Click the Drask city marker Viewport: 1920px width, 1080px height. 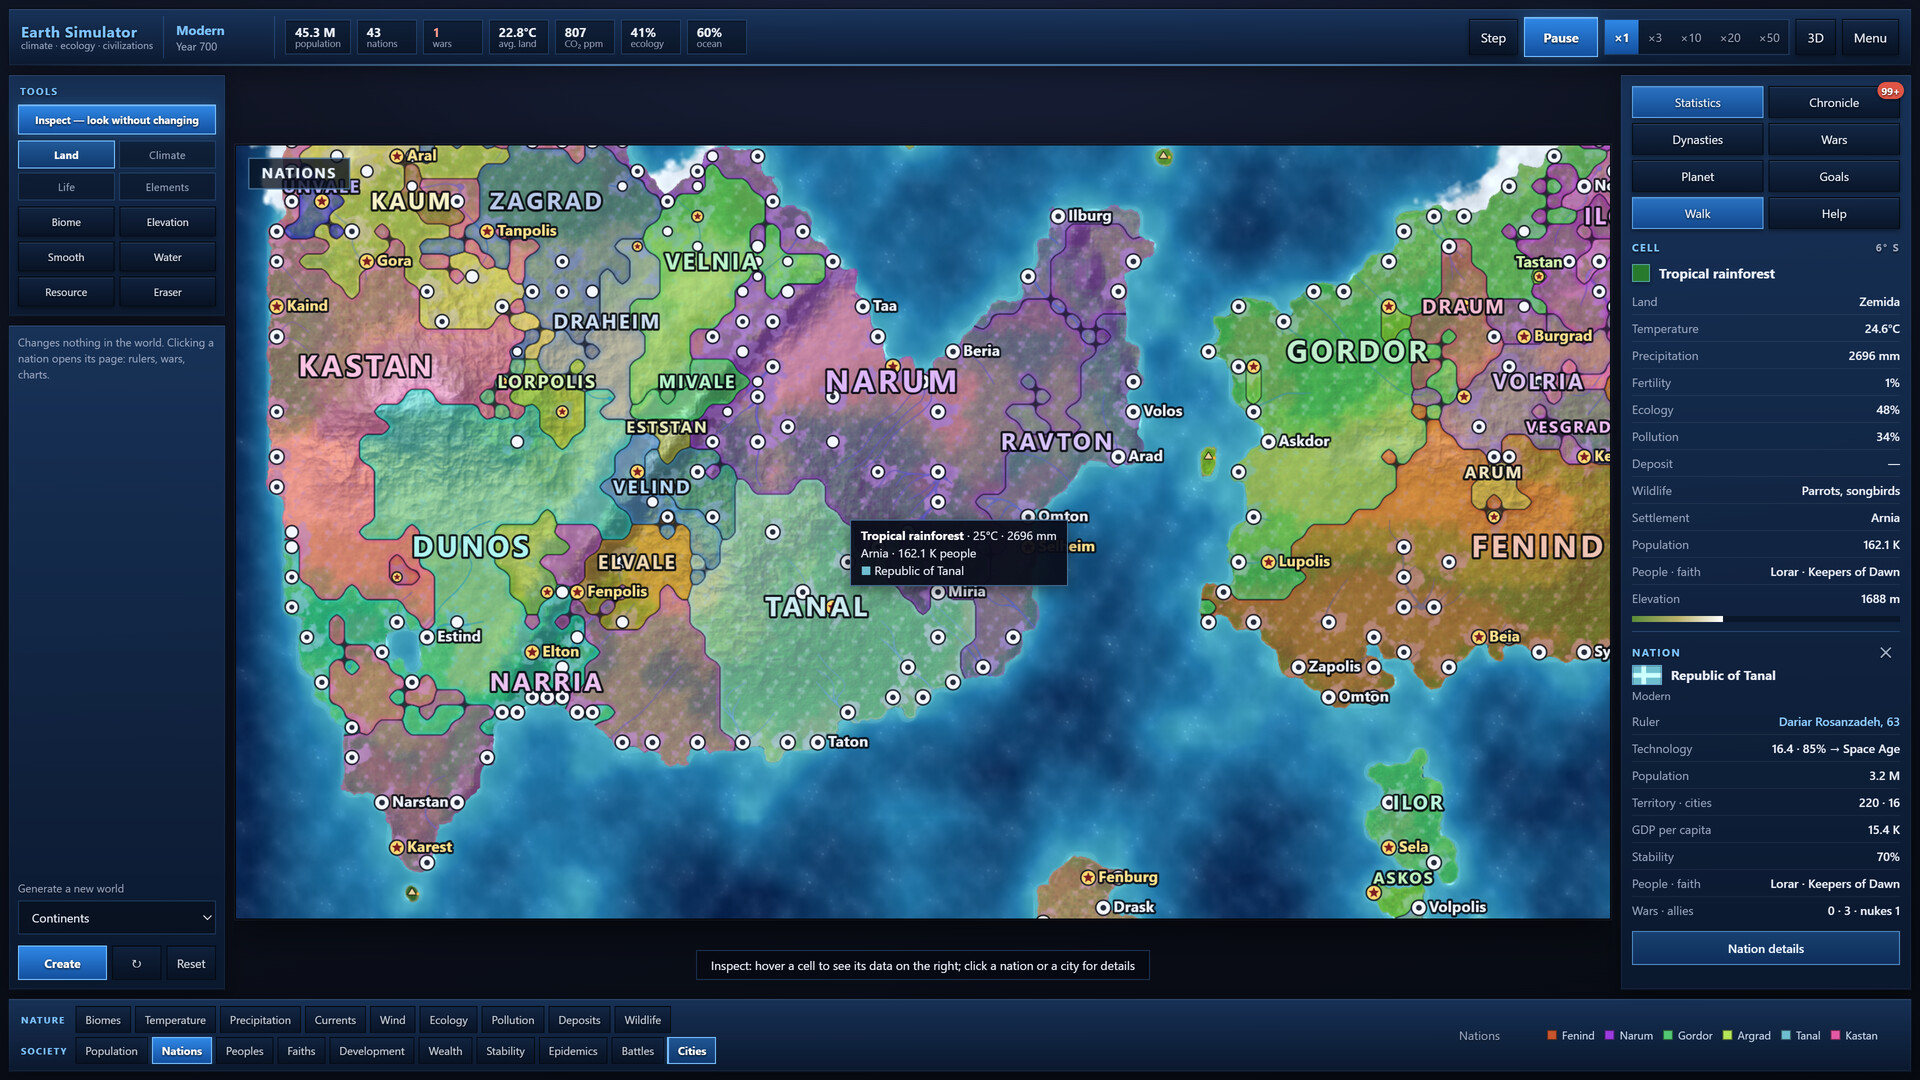pyautogui.click(x=1103, y=908)
